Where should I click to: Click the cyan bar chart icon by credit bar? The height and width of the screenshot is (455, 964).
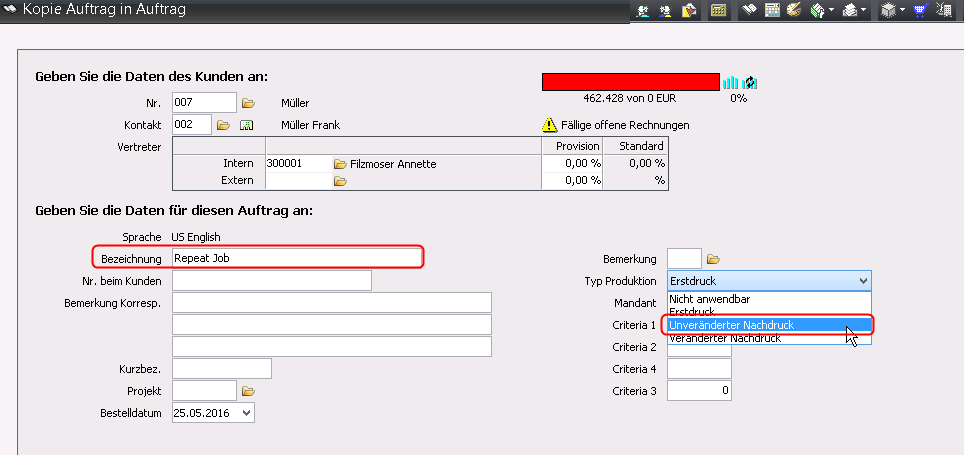730,82
